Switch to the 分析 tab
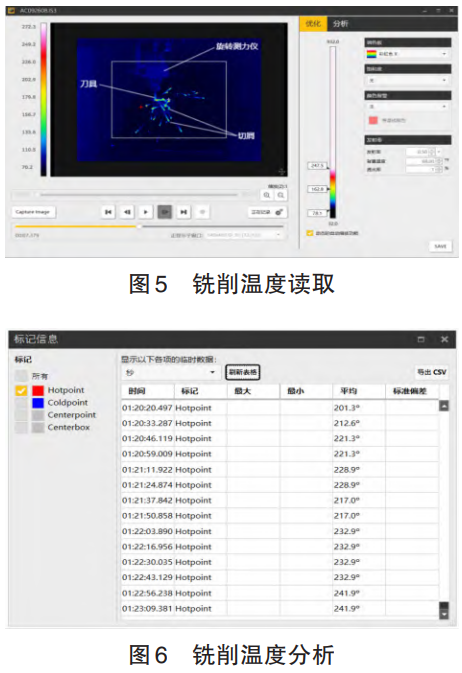The height and width of the screenshot is (673, 462). click(340, 24)
